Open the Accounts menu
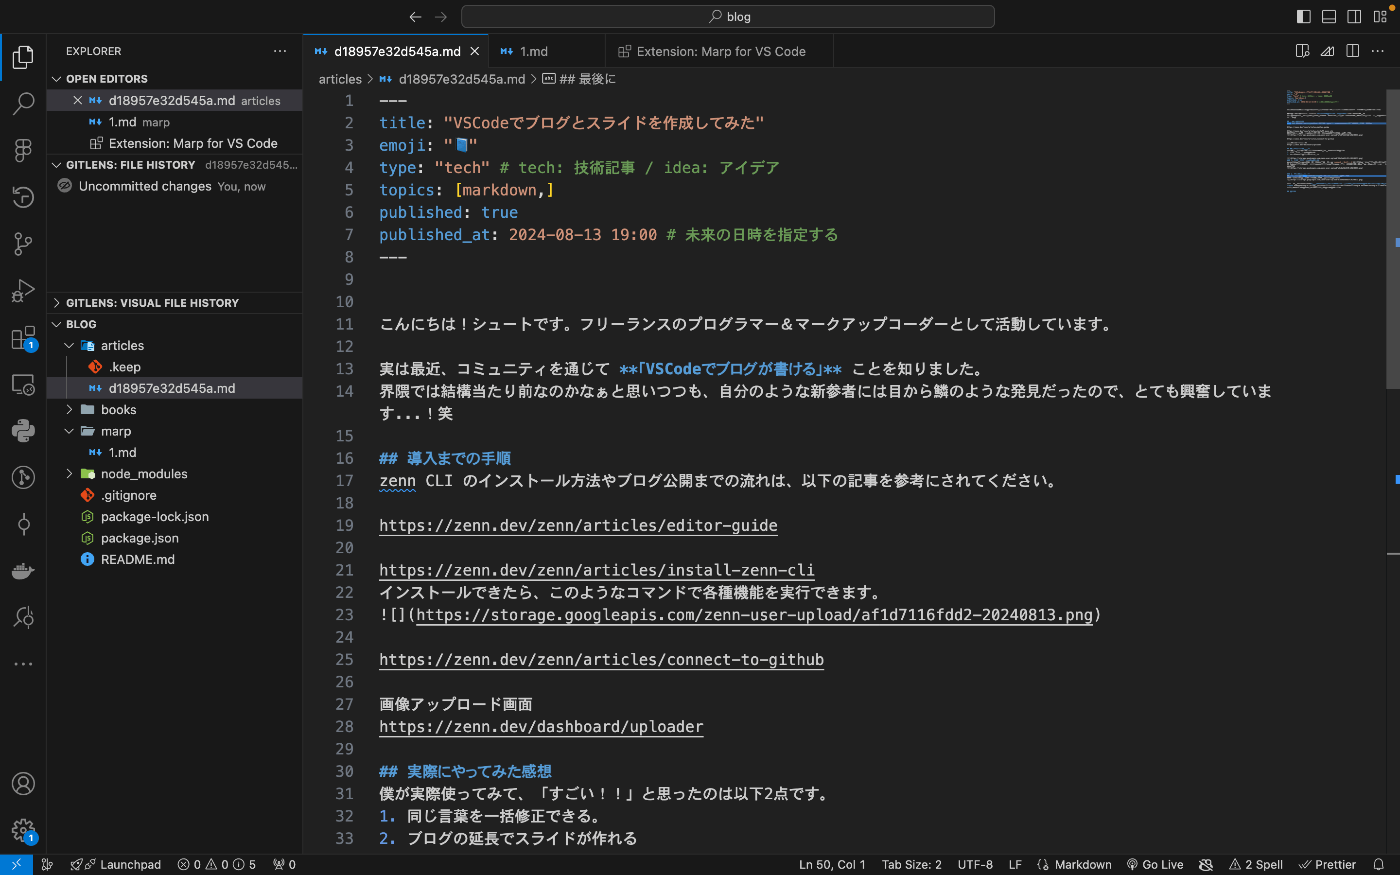Viewport: 1400px width, 875px height. point(23,784)
